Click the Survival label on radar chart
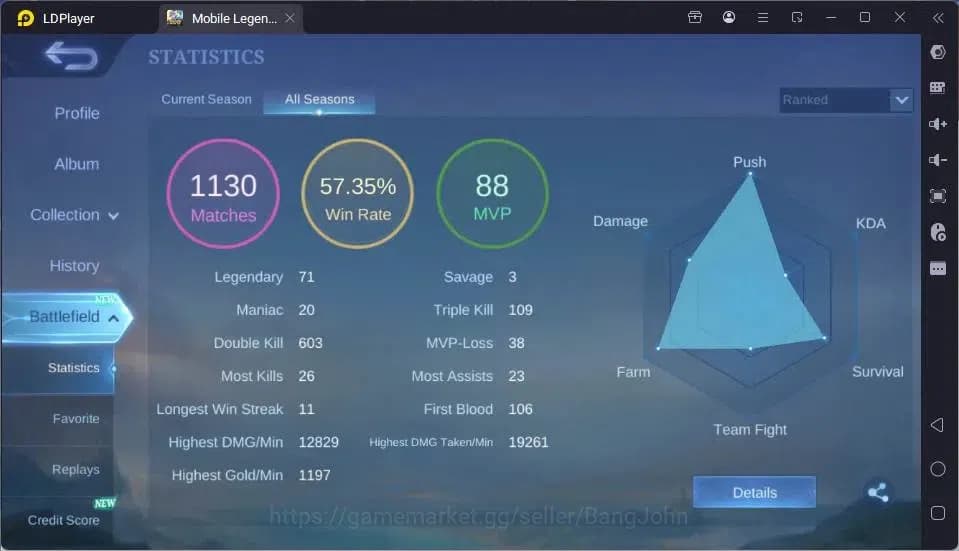 click(x=878, y=372)
